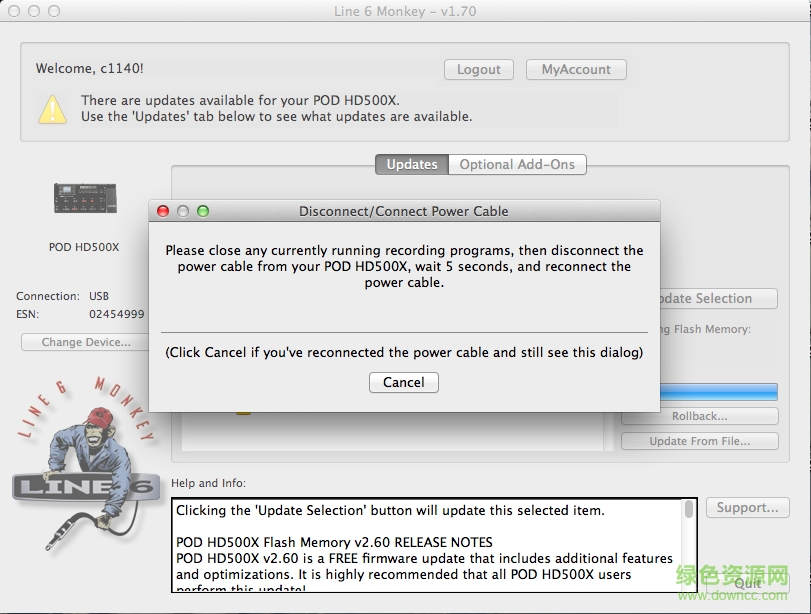811x614 pixels.
Task: Click the 'There are updates available' message
Action: click(276, 108)
